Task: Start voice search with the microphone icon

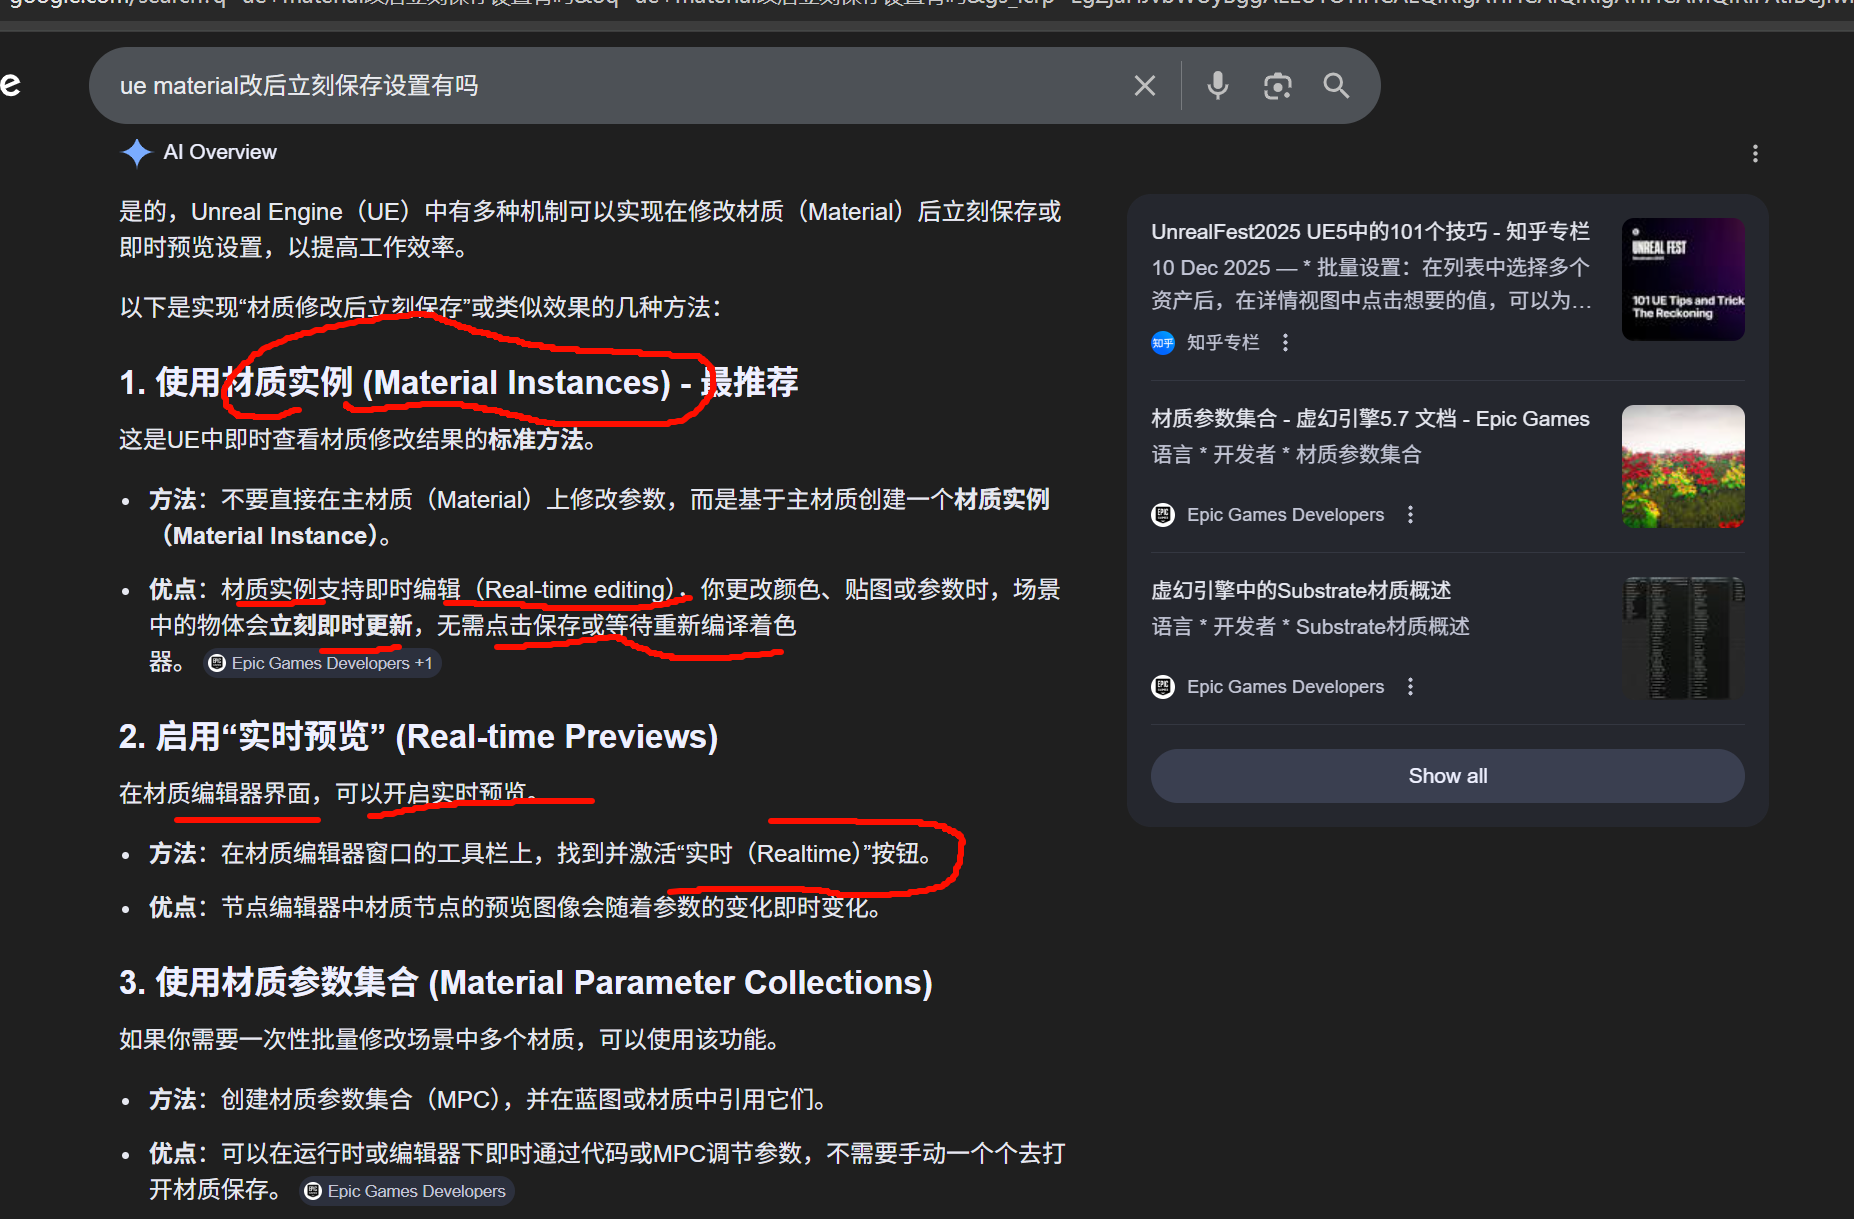Action: pos(1217,86)
